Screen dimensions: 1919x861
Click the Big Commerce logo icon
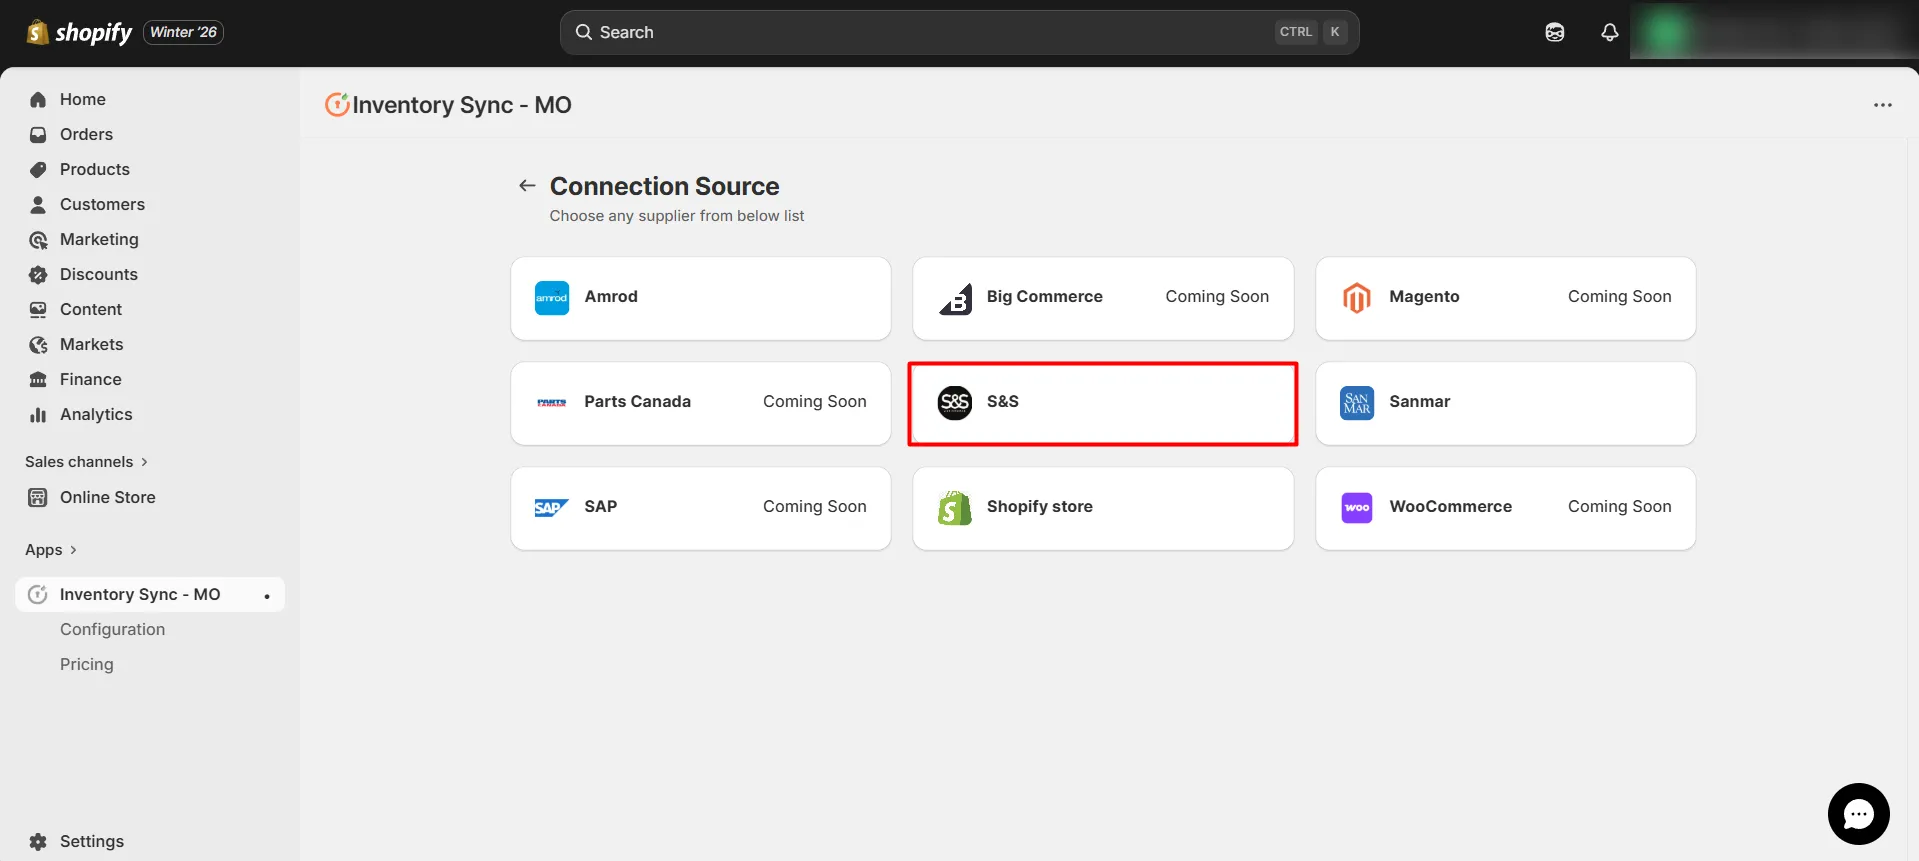(955, 298)
